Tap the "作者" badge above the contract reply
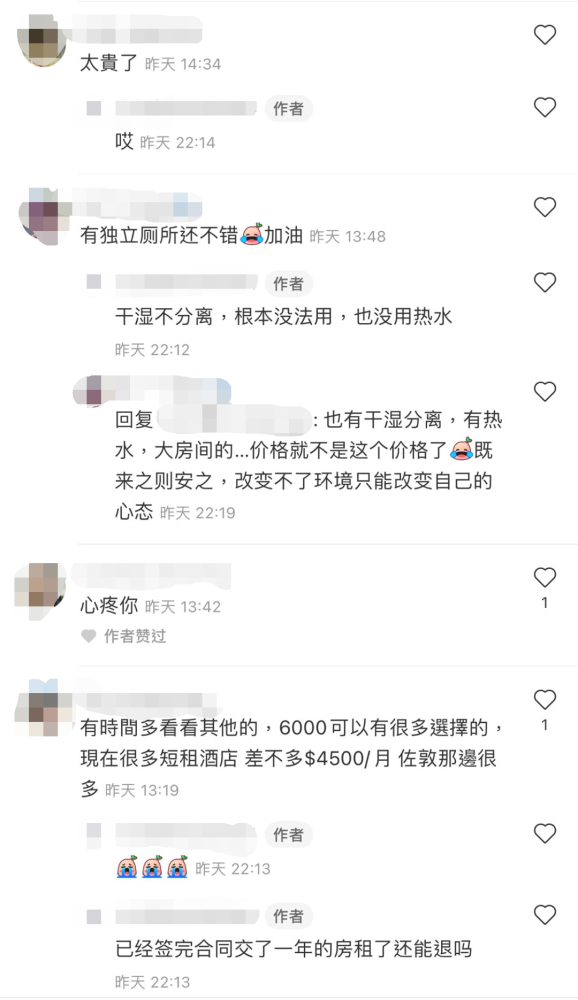This screenshot has width=578, height=1000. click(288, 916)
